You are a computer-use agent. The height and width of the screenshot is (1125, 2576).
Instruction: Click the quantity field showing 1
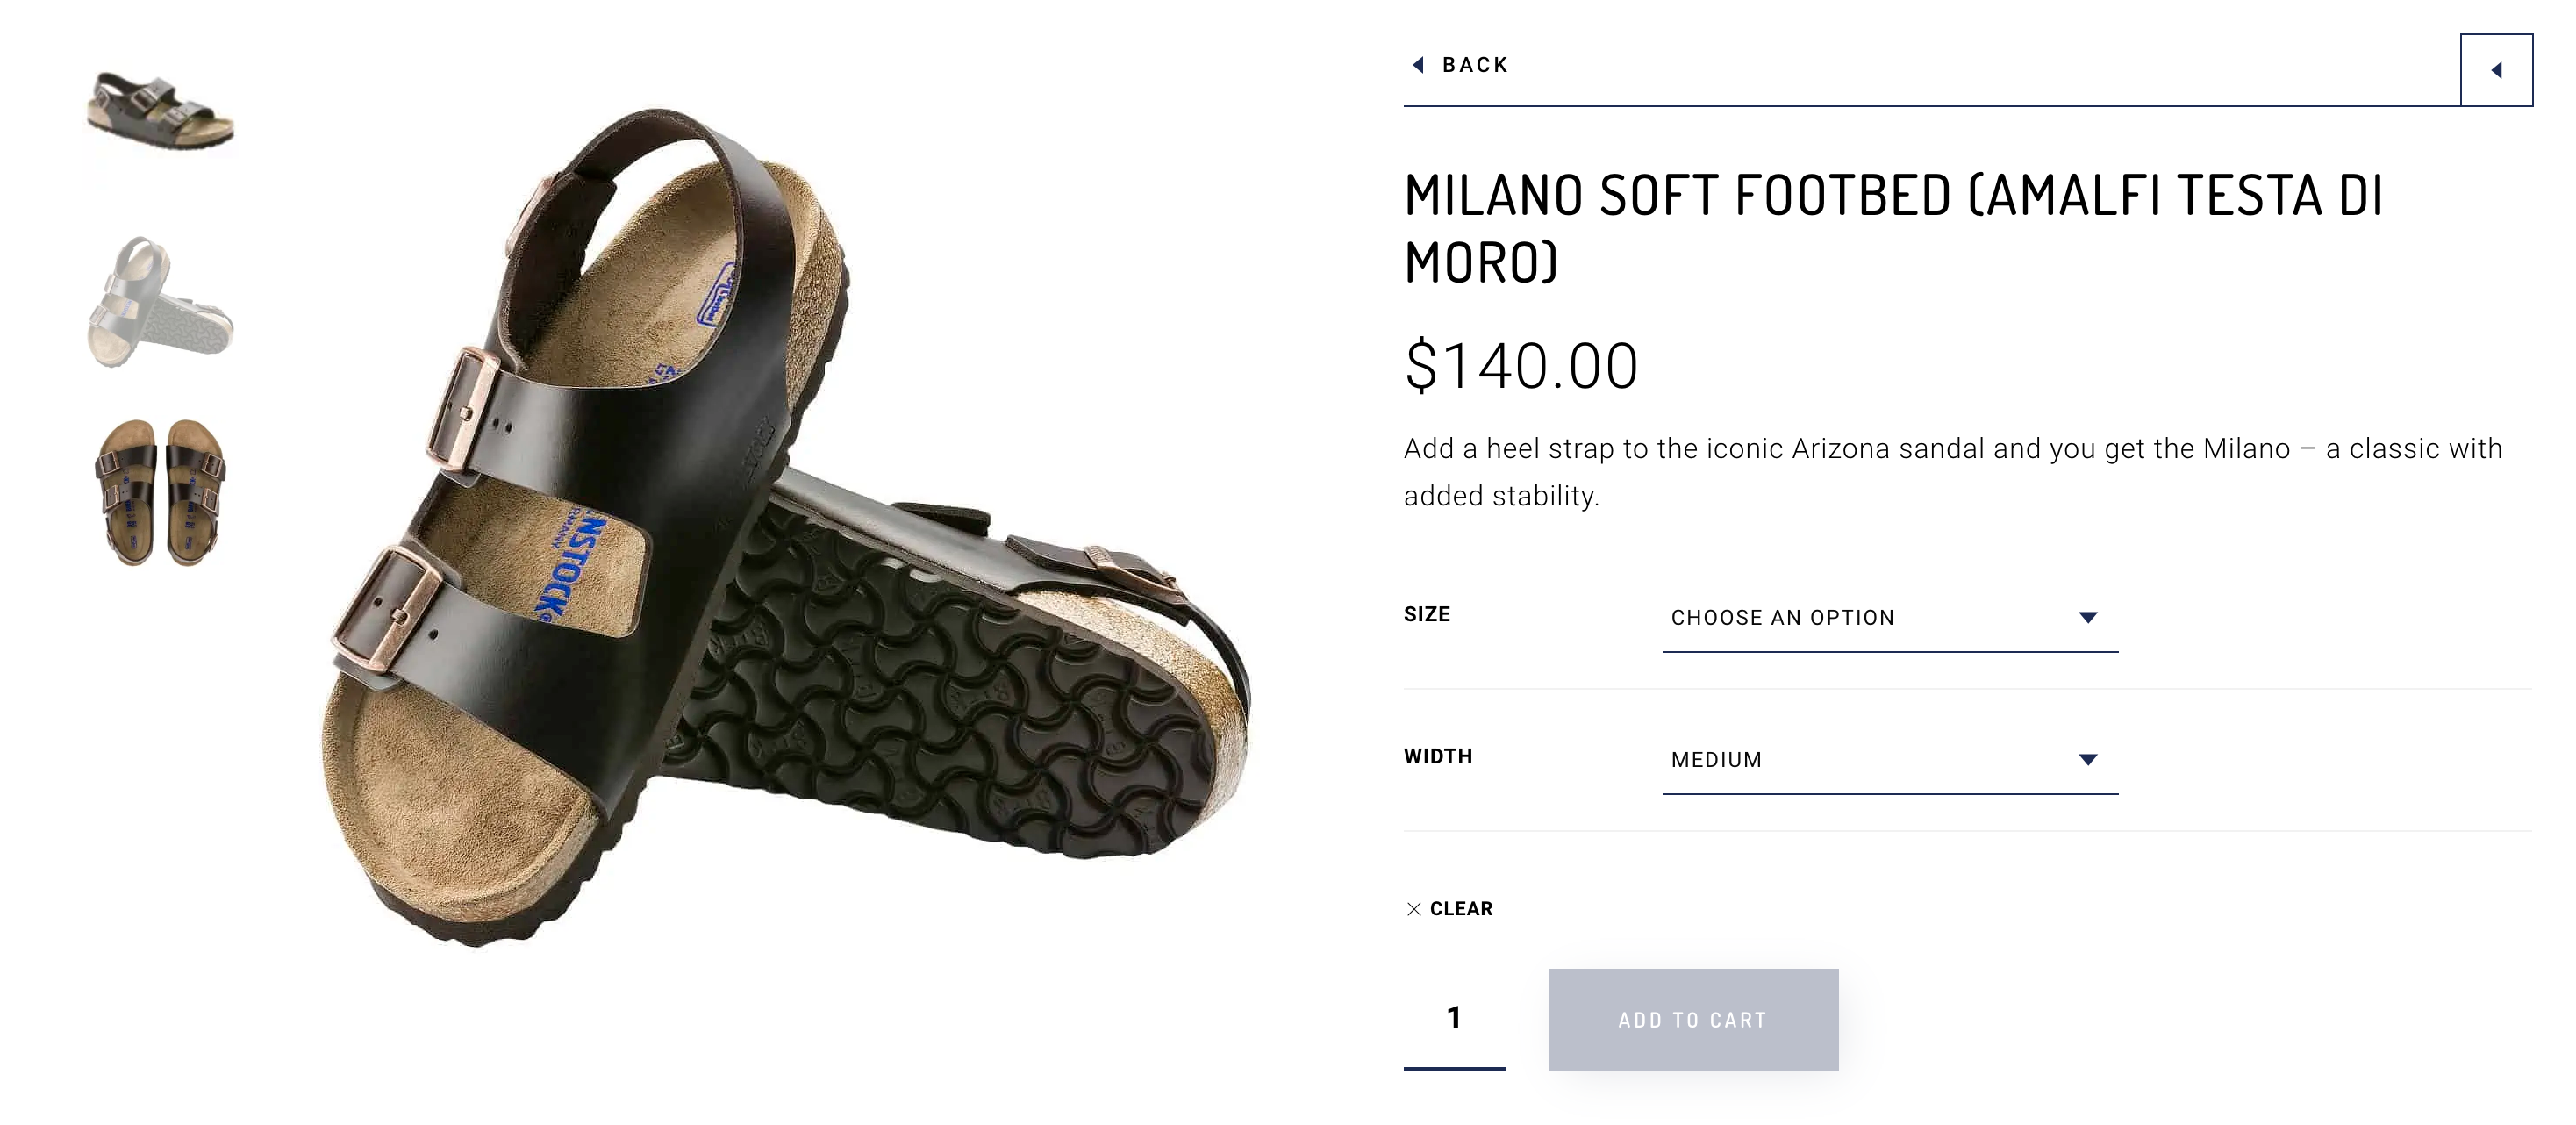[1454, 1018]
